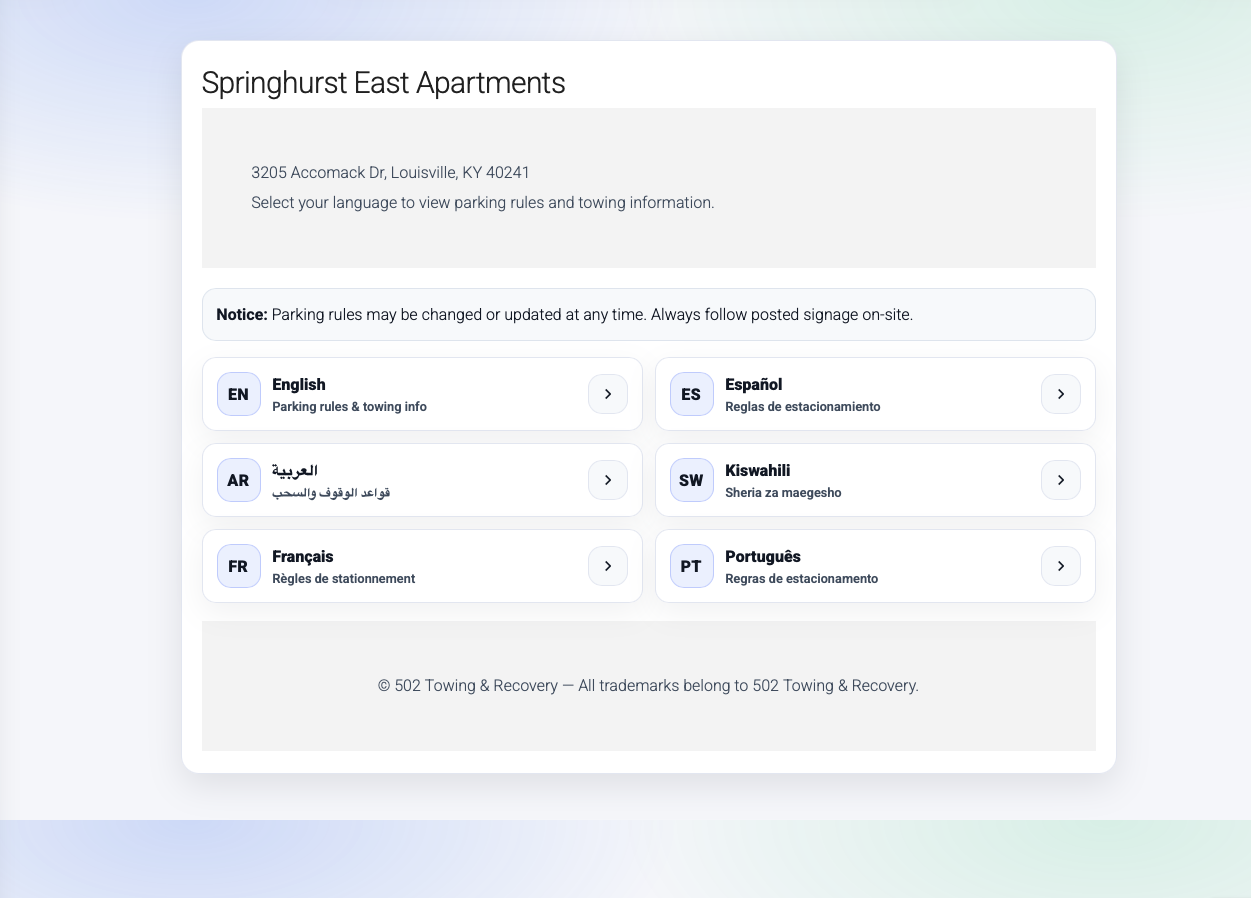Select the Français stationnement option
The height and width of the screenshot is (898, 1251).
(x=421, y=566)
